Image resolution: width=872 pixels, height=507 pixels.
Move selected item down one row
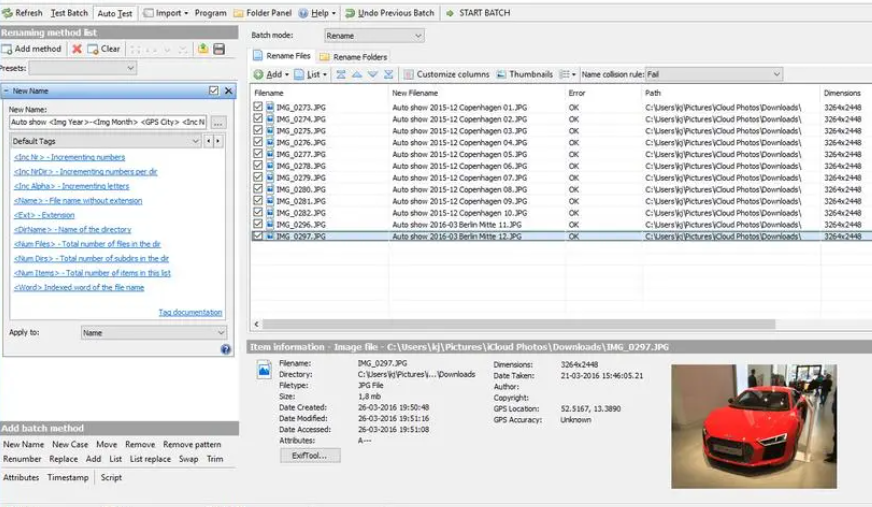point(373,74)
